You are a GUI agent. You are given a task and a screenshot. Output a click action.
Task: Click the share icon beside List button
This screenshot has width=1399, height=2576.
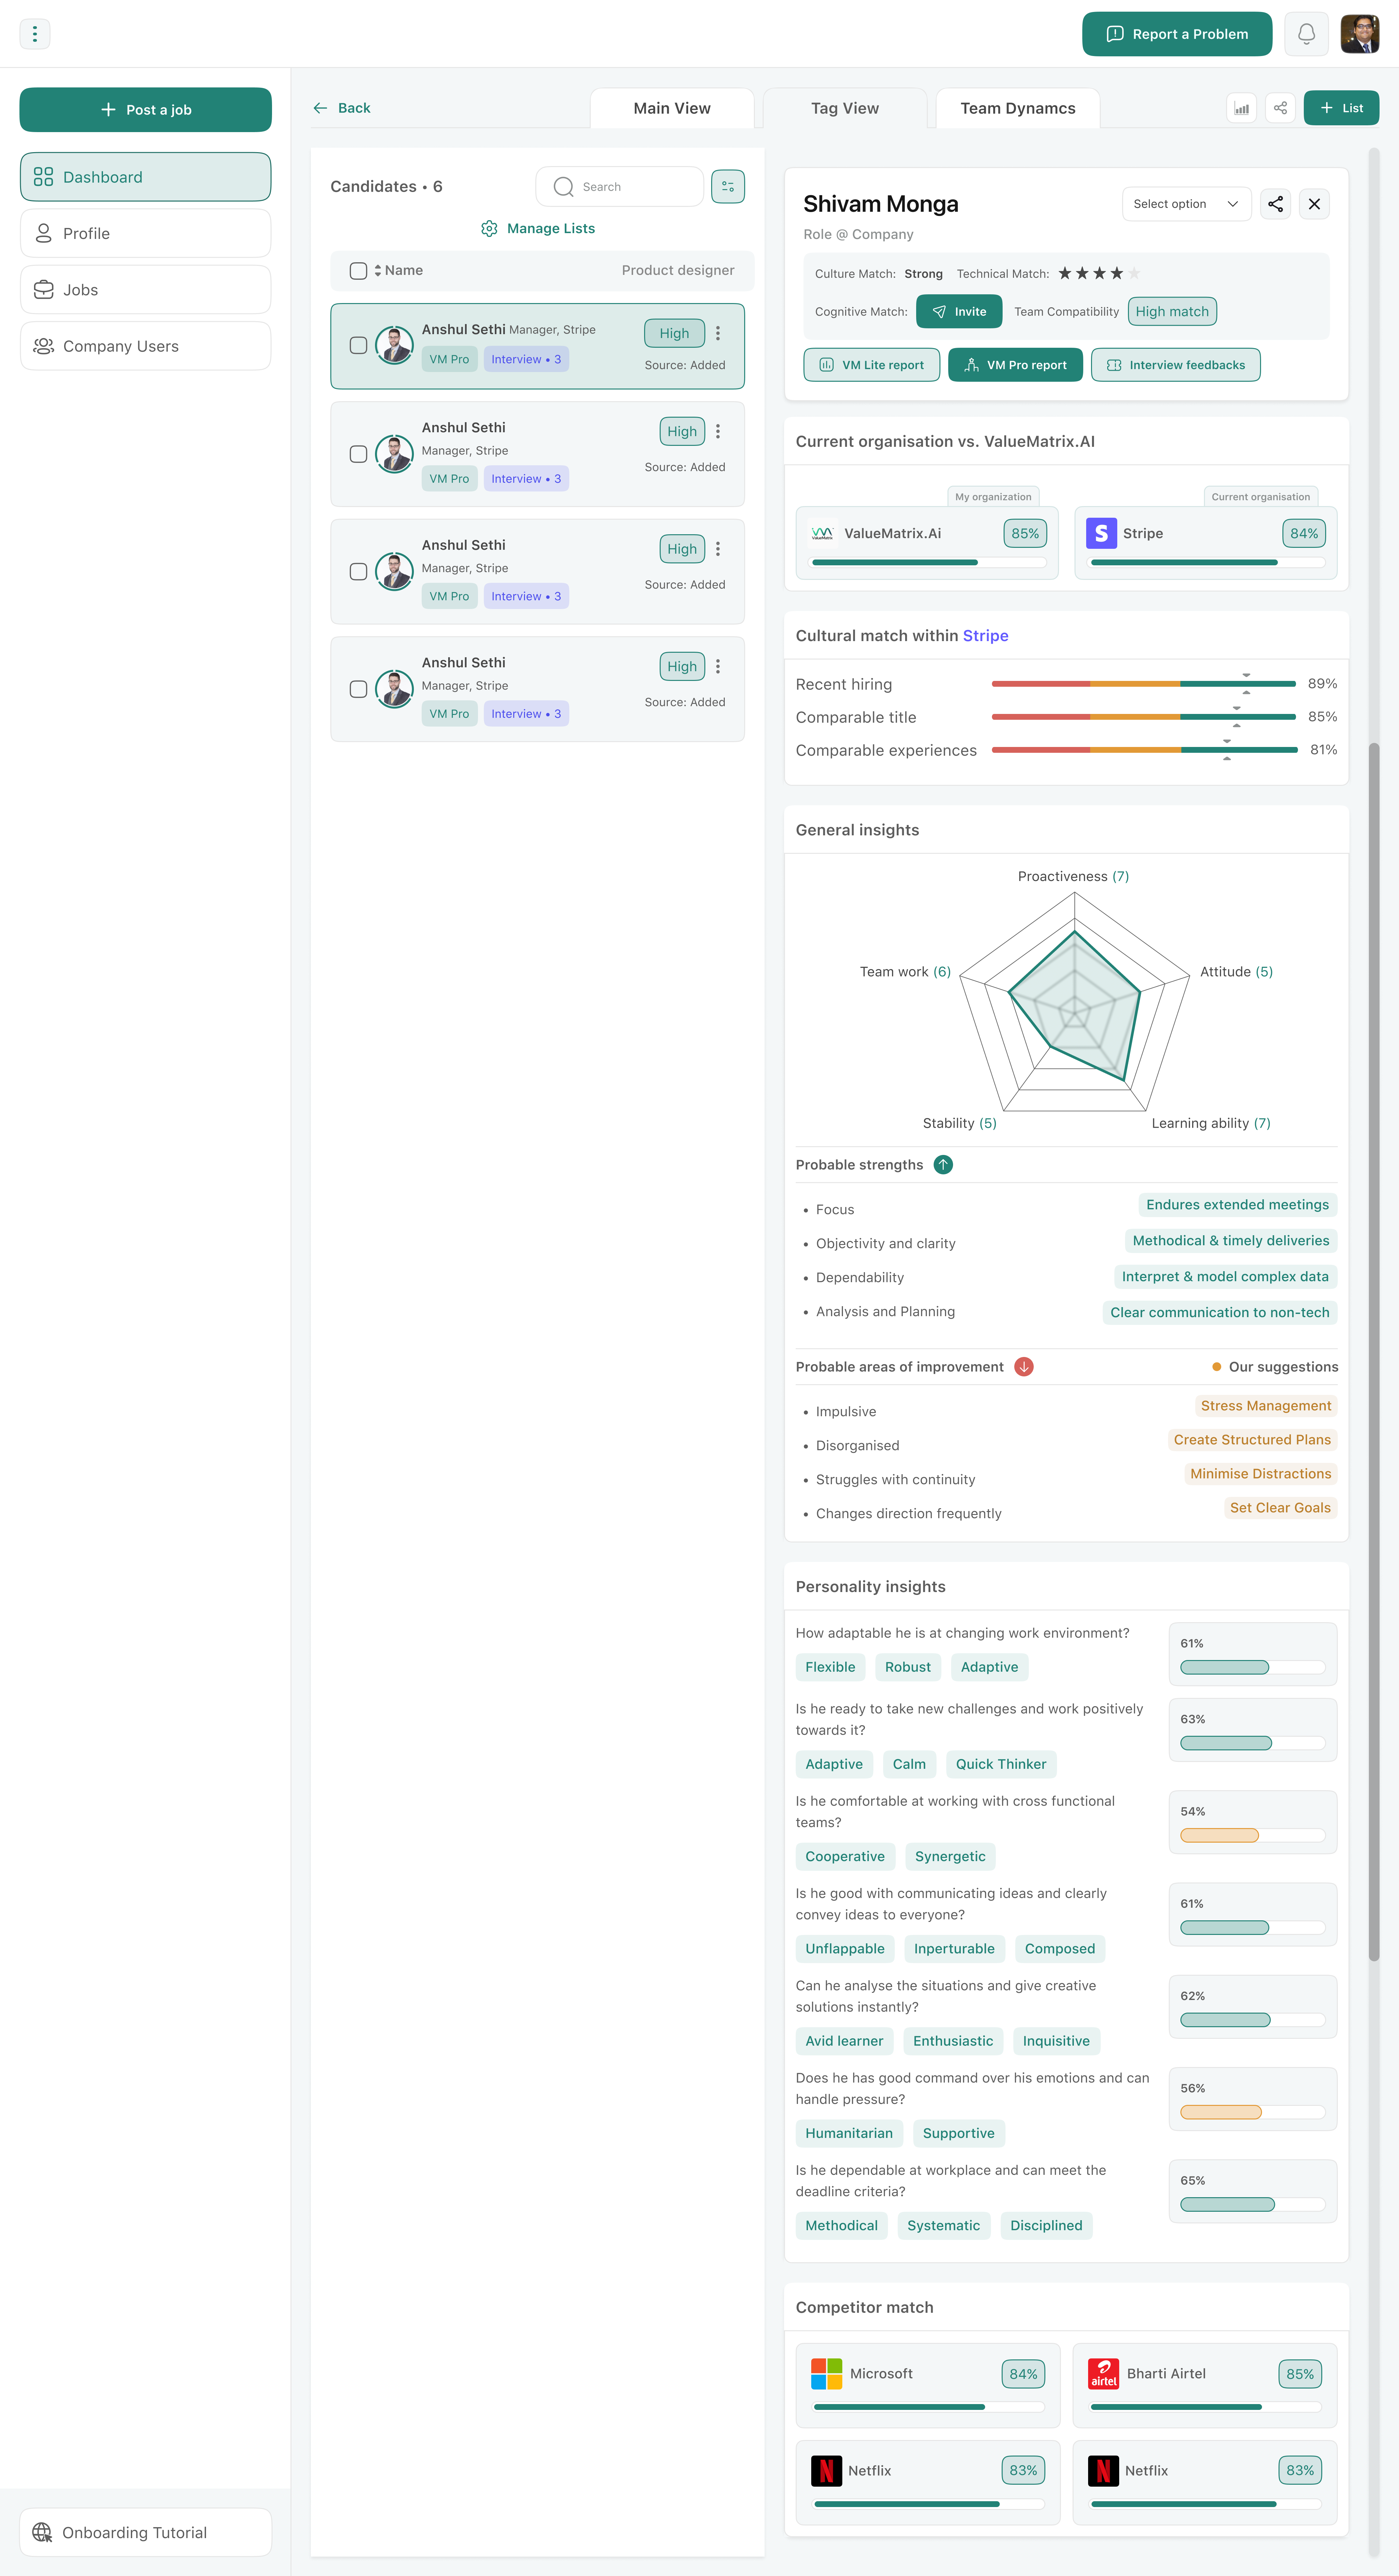pos(1280,108)
